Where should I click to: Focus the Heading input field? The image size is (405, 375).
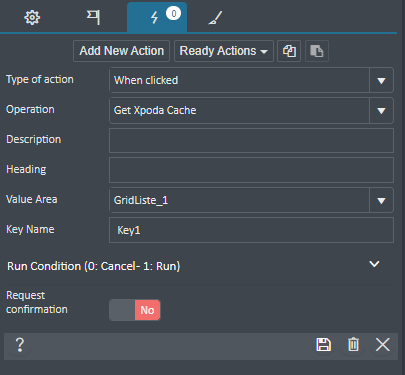251,170
